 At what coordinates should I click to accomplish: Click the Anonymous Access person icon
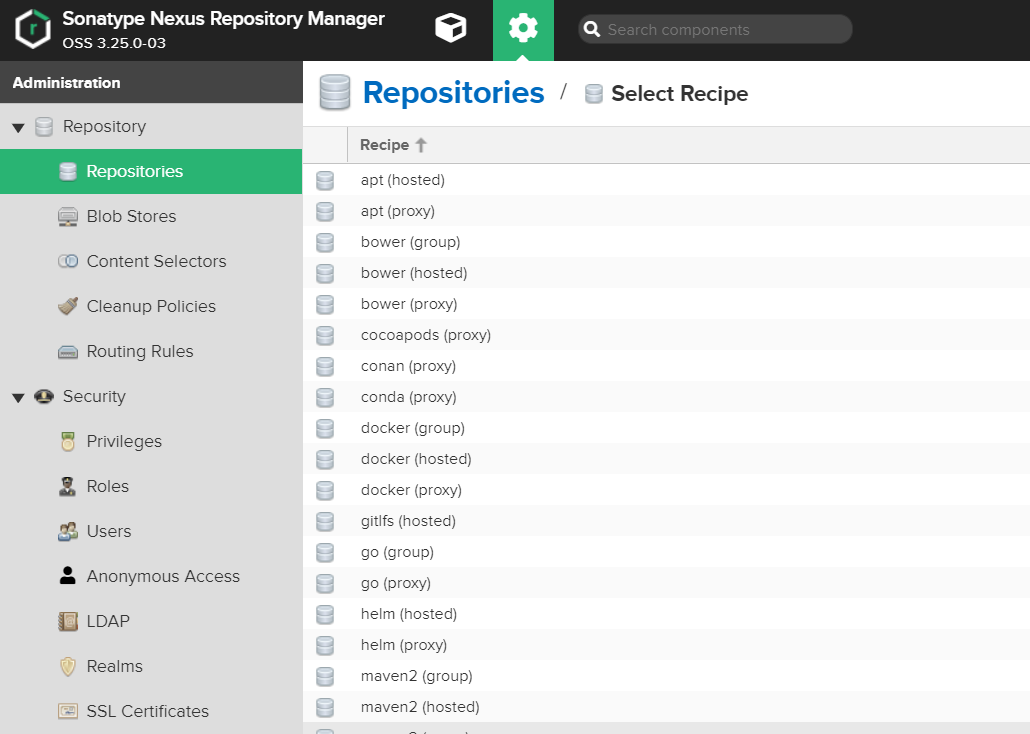pos(68,576)
